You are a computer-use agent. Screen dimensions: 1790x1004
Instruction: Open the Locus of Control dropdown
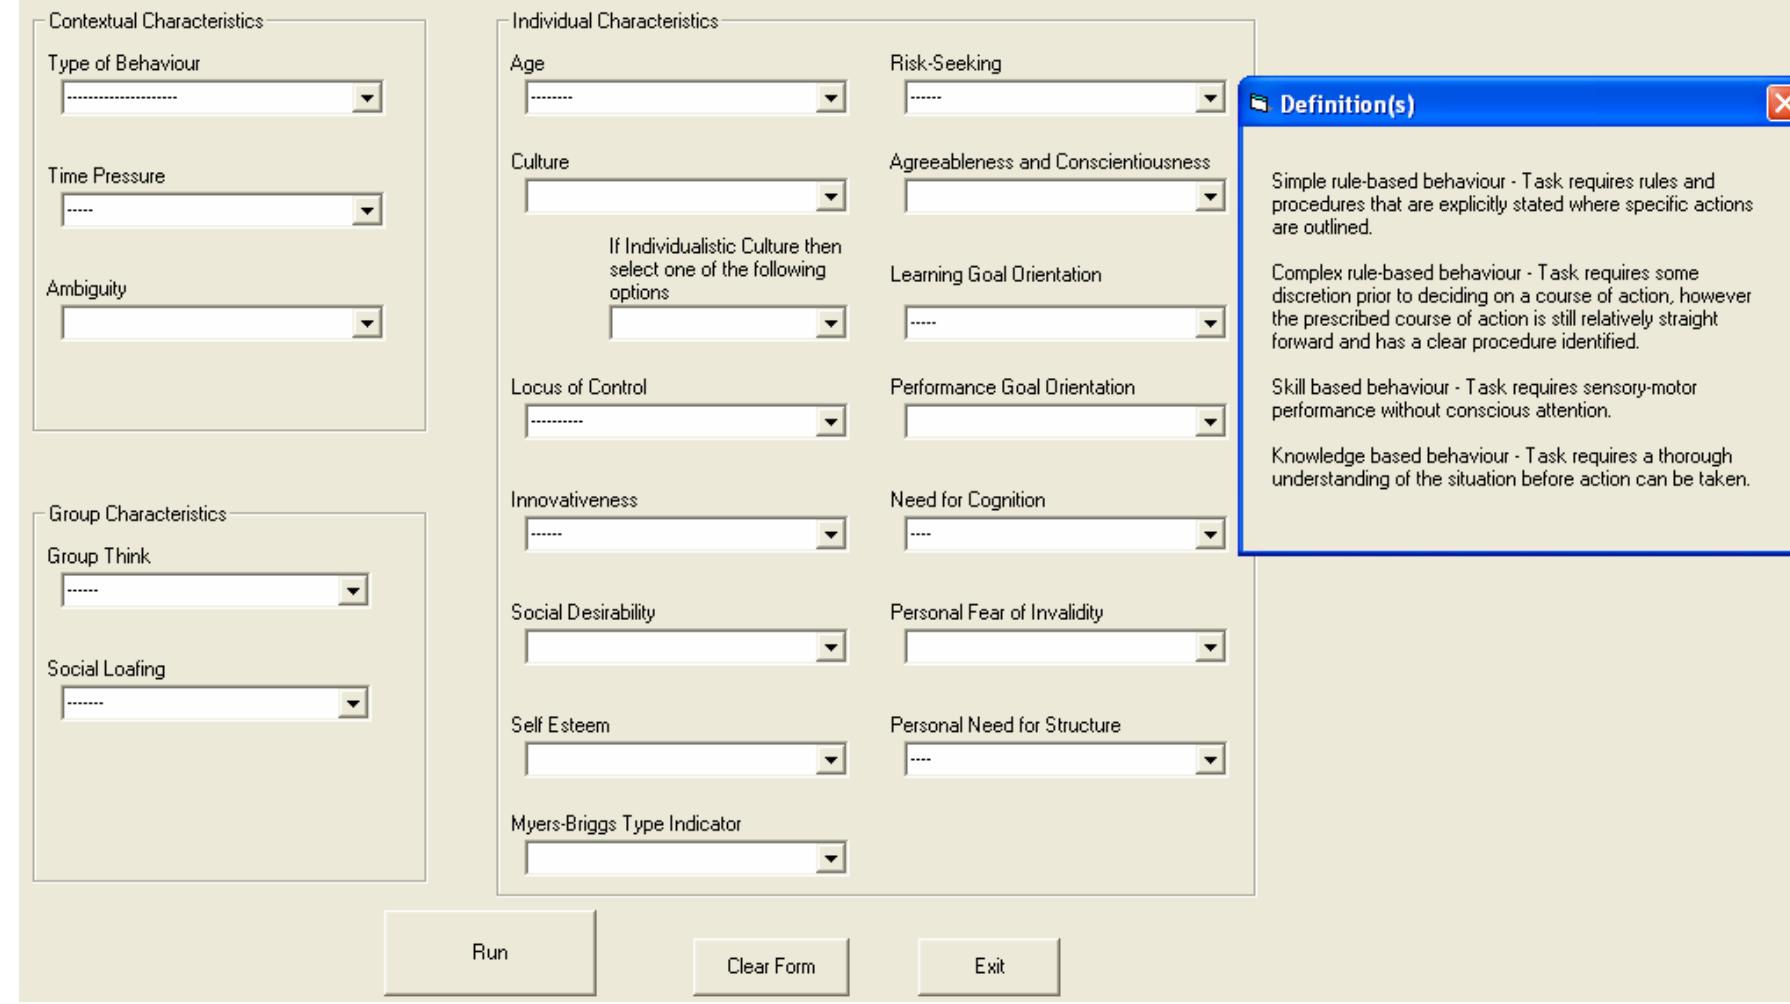tap(830, 422)
